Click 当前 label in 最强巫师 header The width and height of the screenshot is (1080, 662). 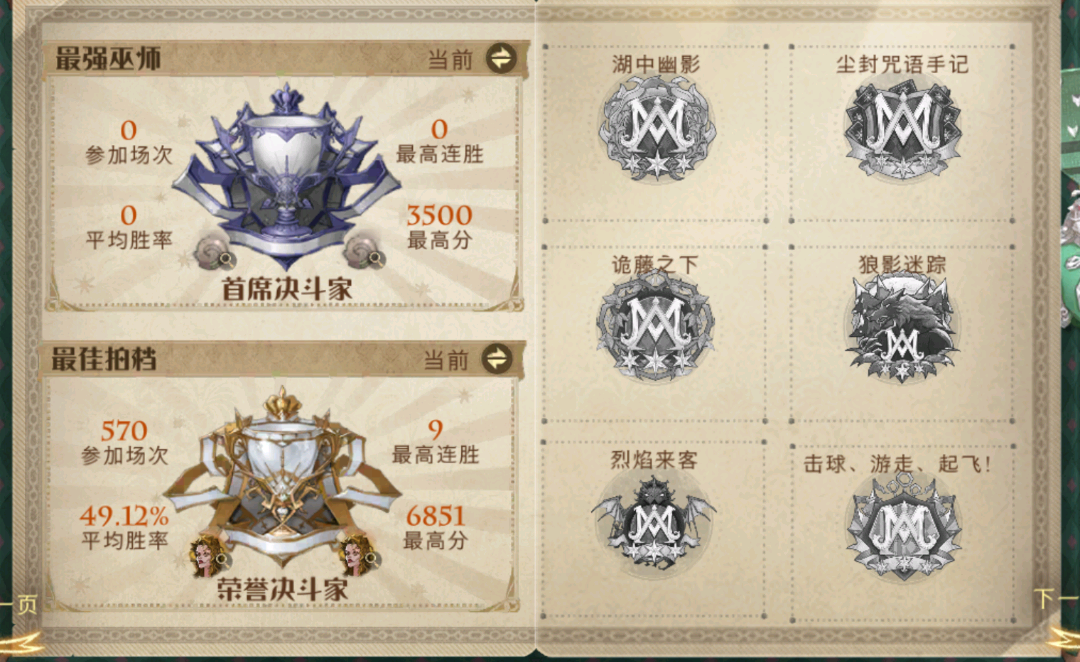pyautogui.click(x=450, y=60)
